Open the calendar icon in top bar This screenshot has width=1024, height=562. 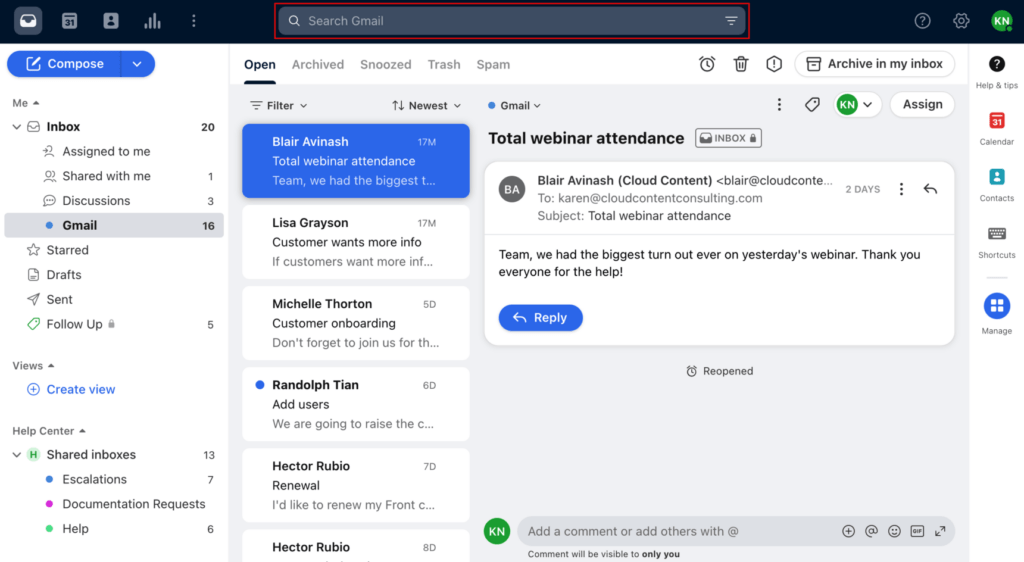(x=69, y=21)
